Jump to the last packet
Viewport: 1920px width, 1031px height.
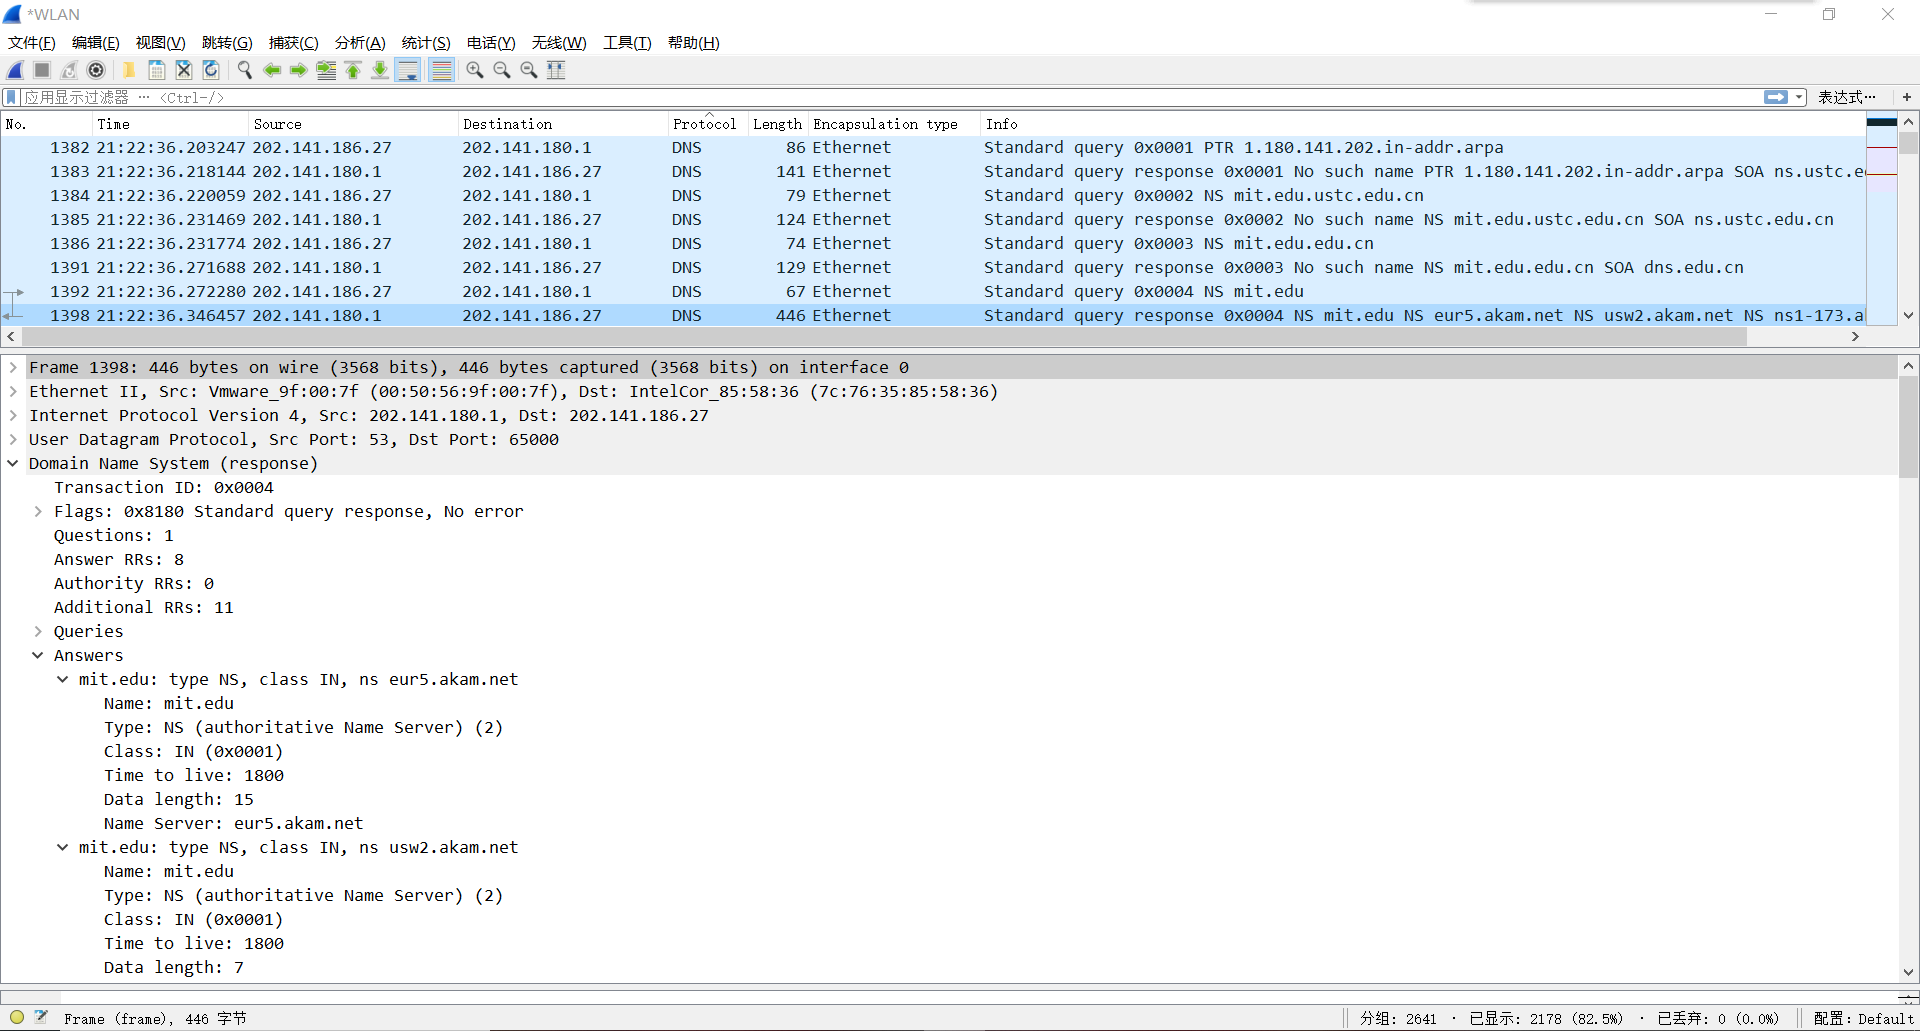point(380,70)
